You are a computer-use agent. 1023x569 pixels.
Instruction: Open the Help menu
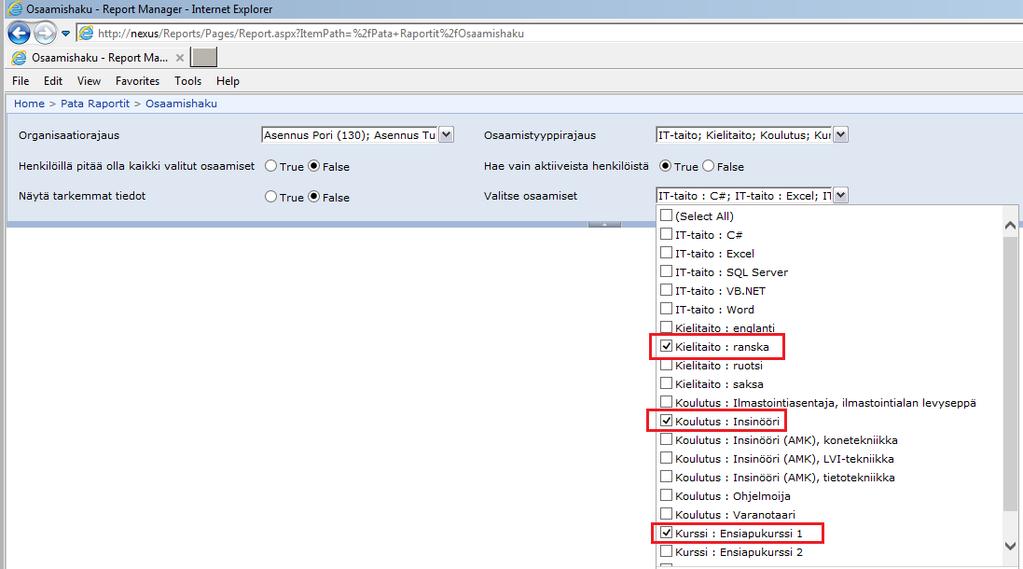(x=228, y=81)
